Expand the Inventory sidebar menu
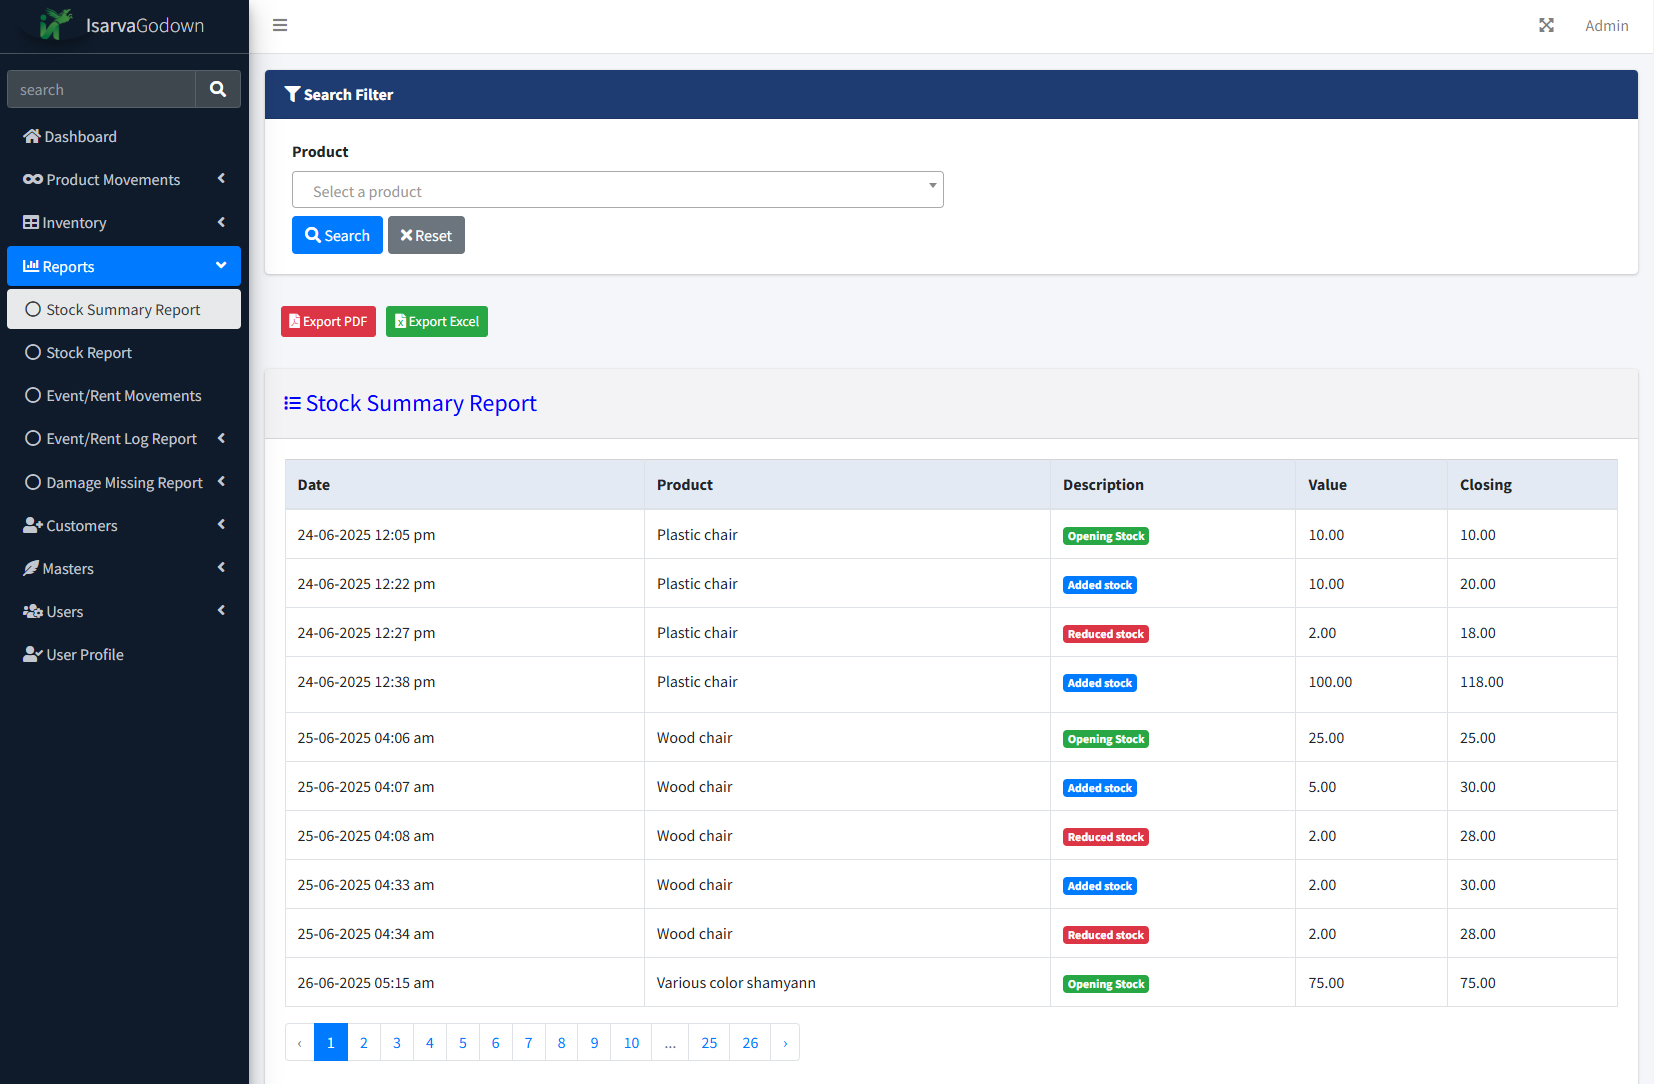The image size is (1654, 1084). 124,223
